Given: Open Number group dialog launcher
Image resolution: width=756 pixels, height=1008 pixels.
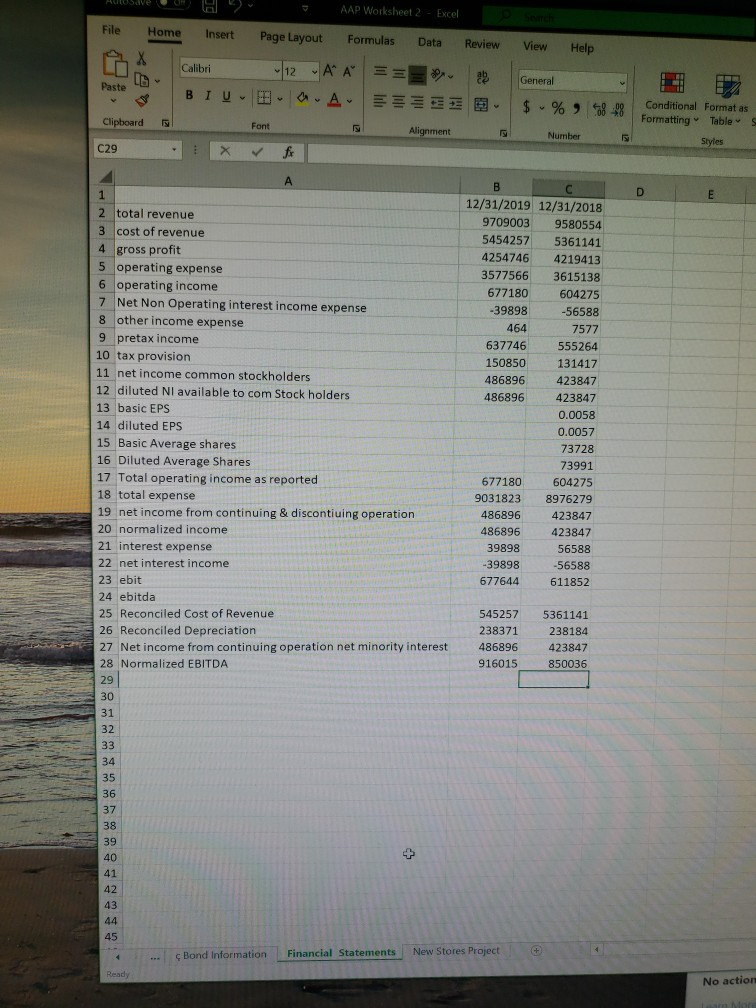Looking at the screenshot, I should click(624, 138).
